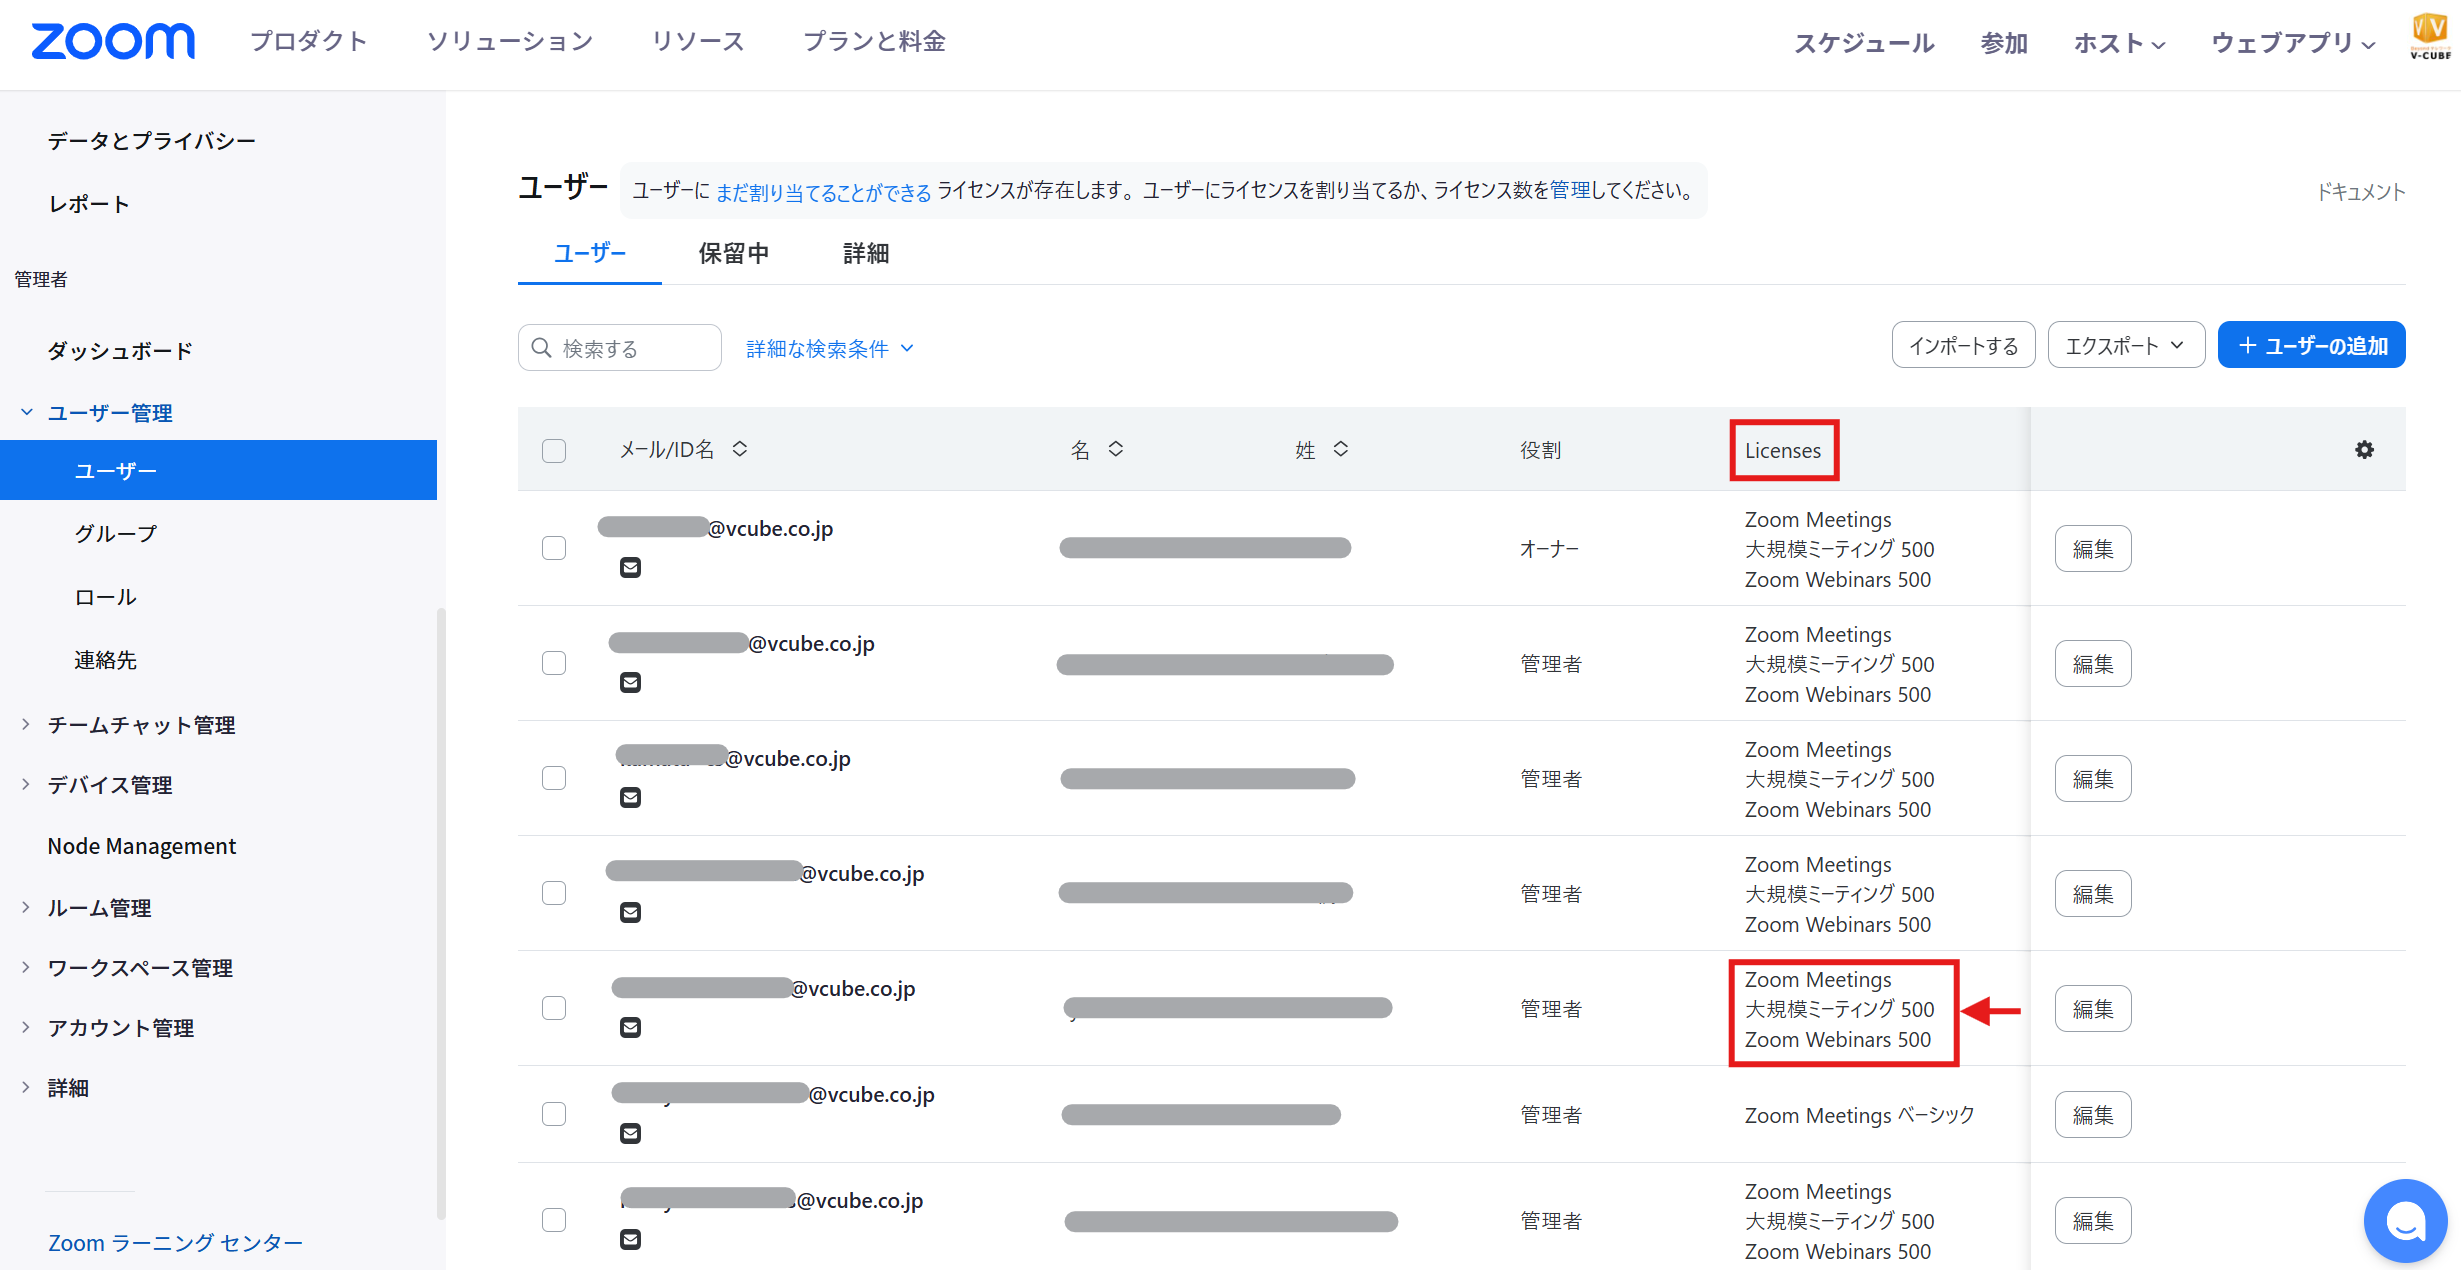Open ソリューション menu
This screenshot has height=1270, width=2461.
(x=510, y=41)
